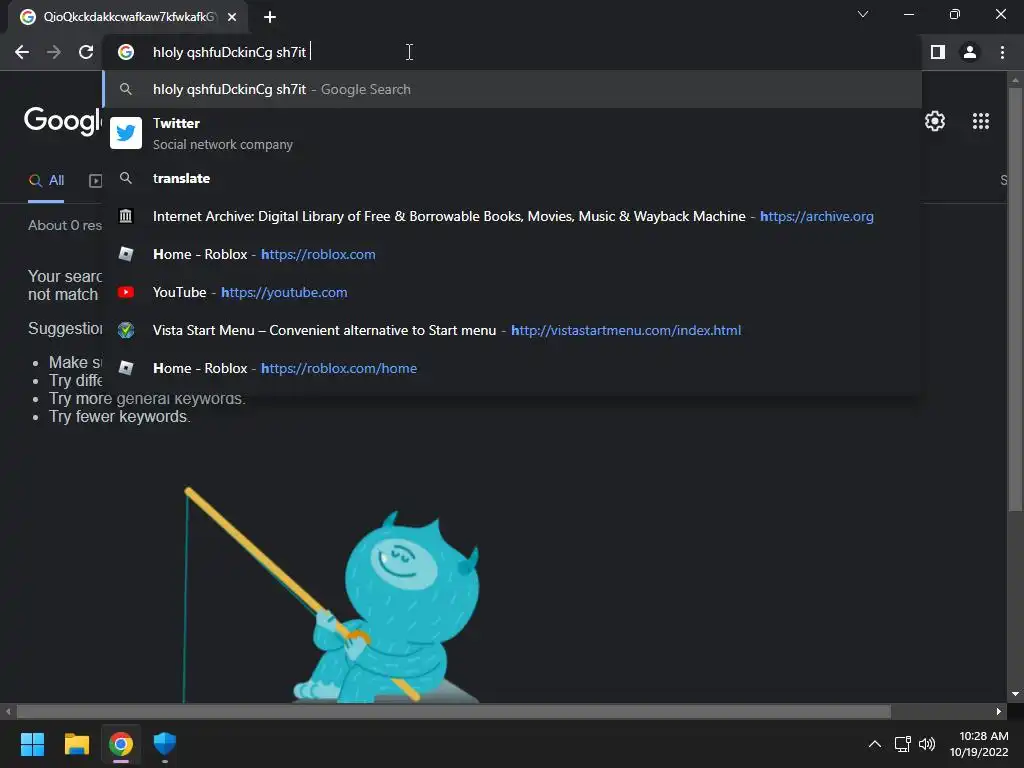Screen dimensions: 1024x768
Task: Show hidden system tray icons
Action: tap(875, 744)
